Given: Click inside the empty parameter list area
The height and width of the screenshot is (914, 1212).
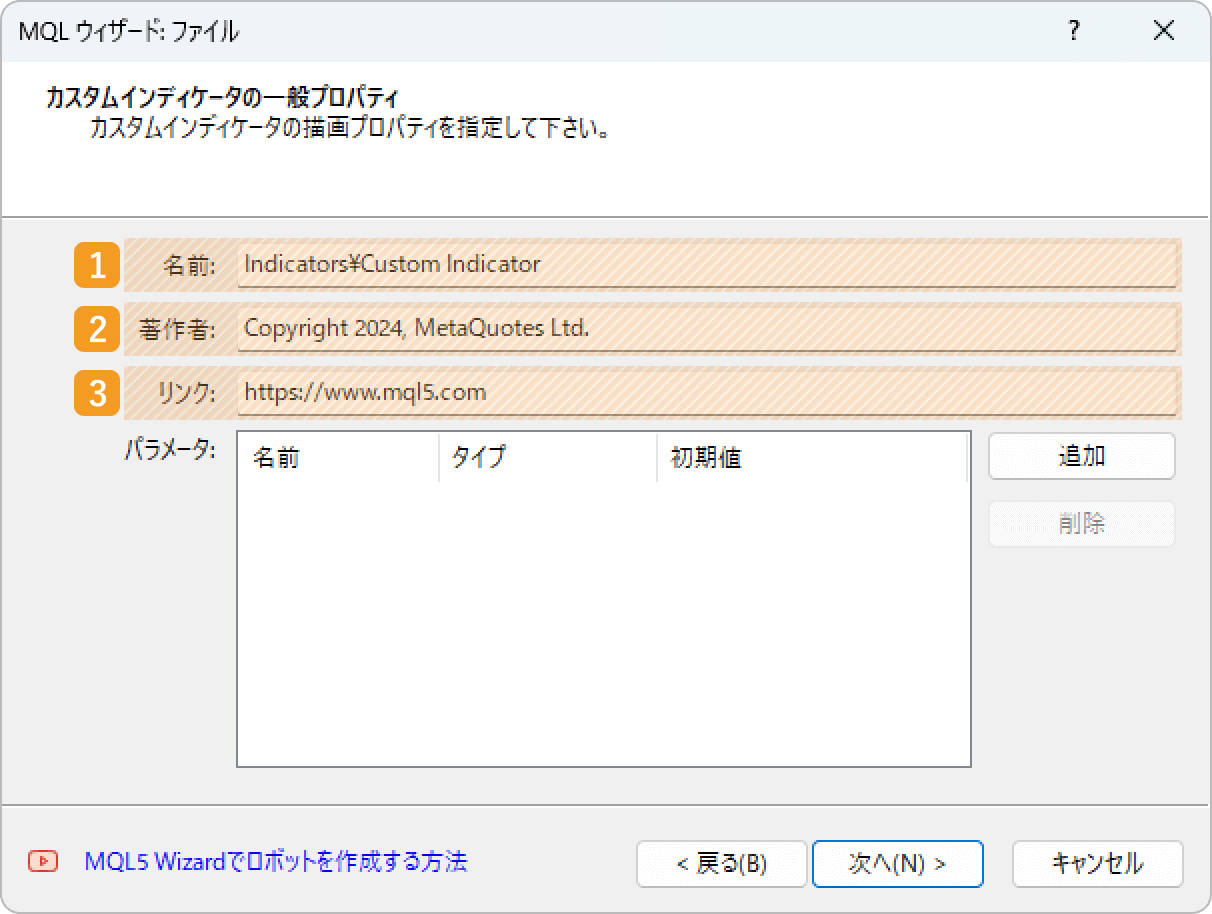Looking at the screenshot, I should (604, 624).
